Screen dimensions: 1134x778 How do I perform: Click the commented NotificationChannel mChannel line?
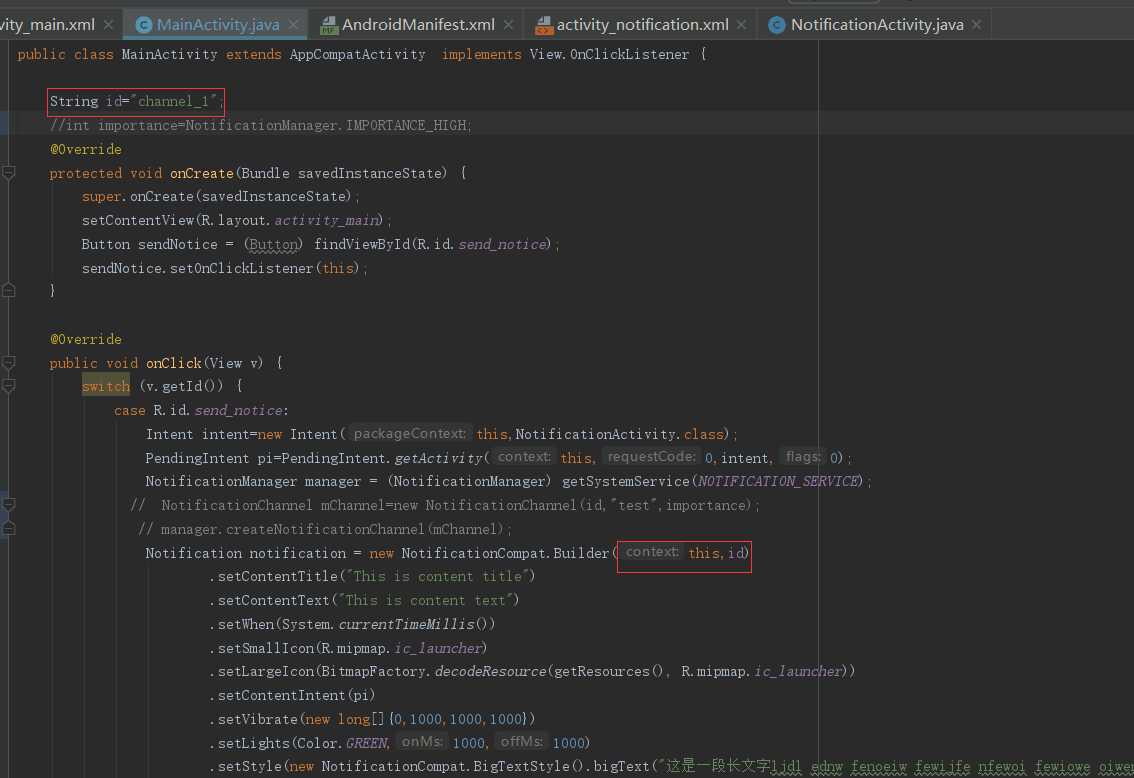point(445,505)
